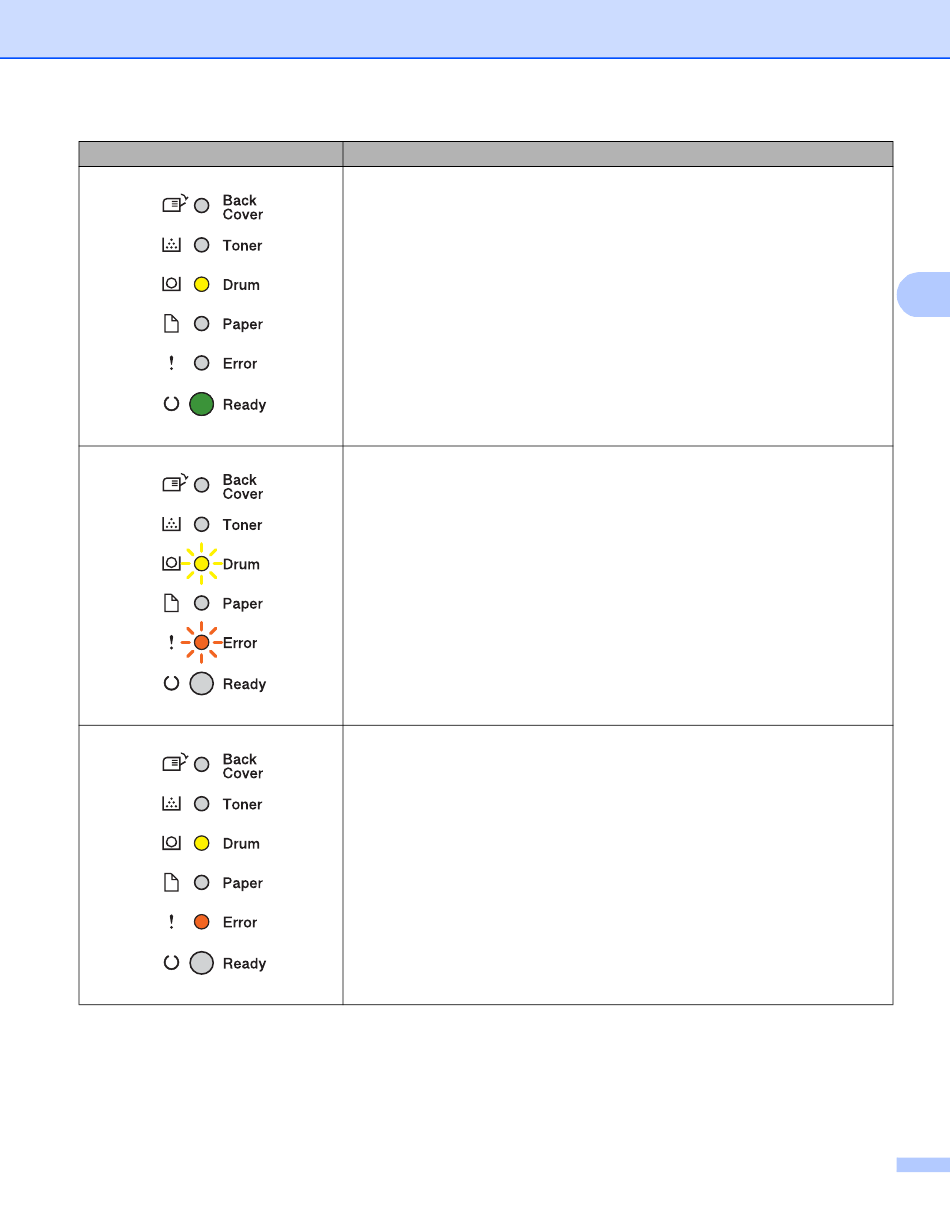Click the Drum label in third panel
Viewport: 950px width, 1229px height.
pyautogui.click(x=241, y=844)
